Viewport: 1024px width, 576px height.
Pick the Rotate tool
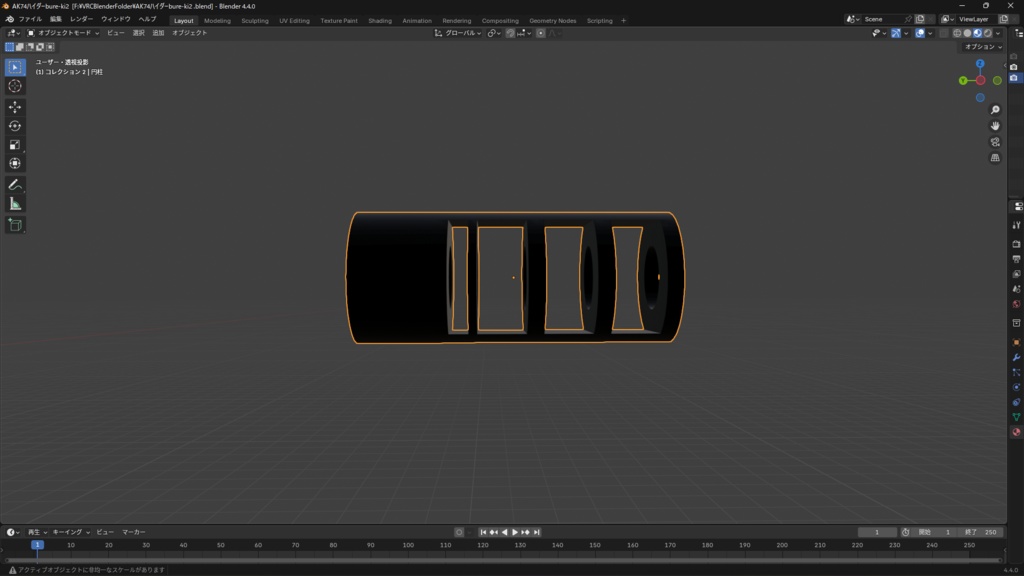[x=15, y=126]
